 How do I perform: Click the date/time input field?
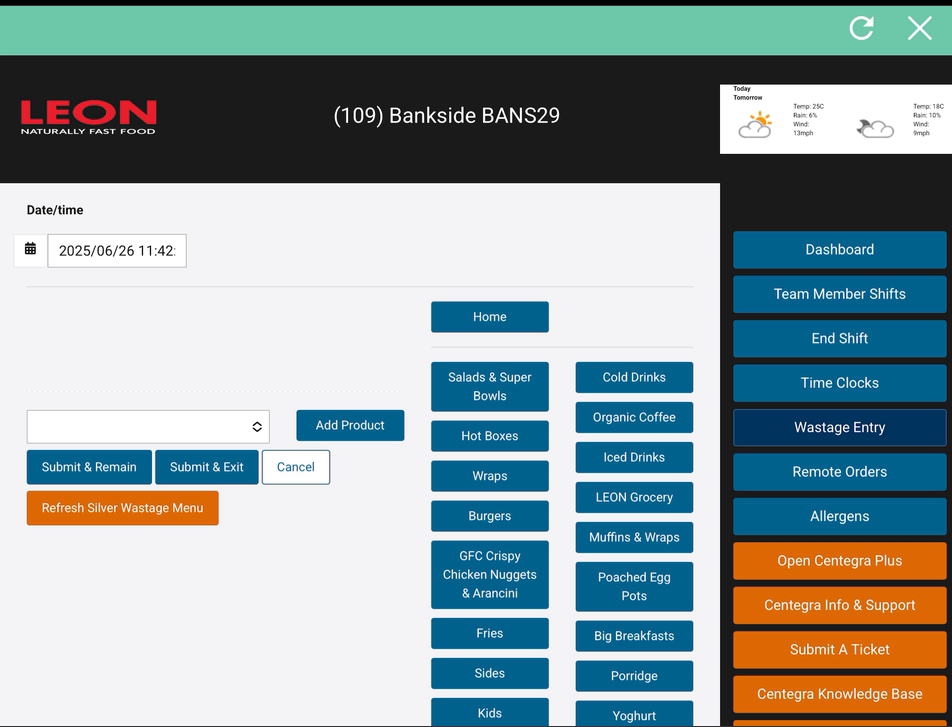click(117, 251)
